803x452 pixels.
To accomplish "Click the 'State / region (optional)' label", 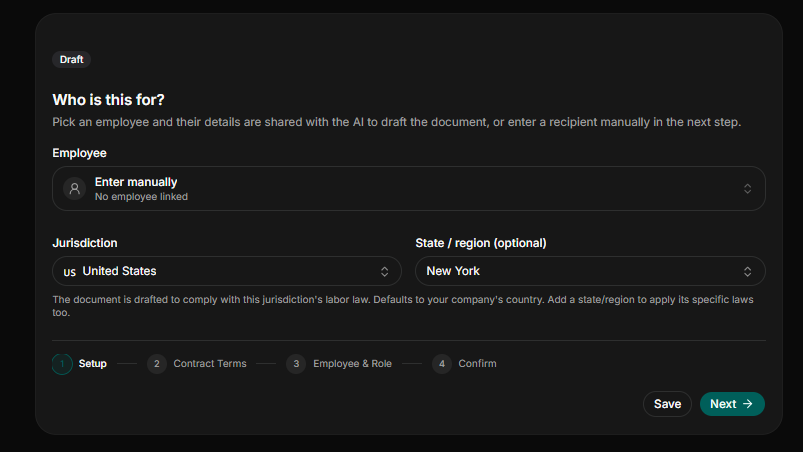I will point(481,243).
